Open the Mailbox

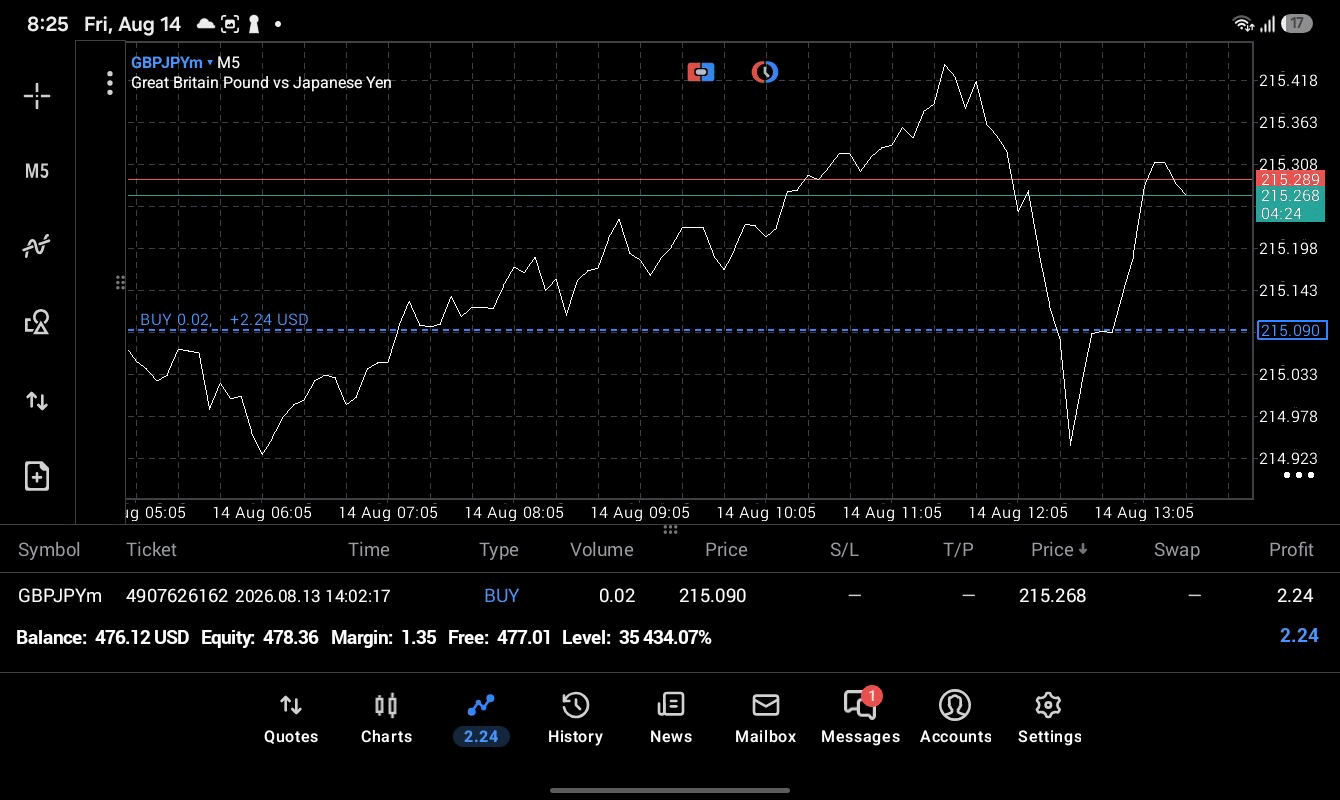[x=765, y=719]
